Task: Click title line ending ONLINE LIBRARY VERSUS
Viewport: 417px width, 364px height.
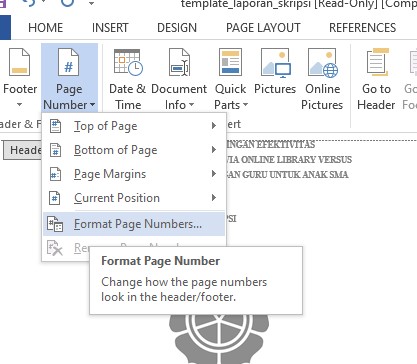Action: click(x=289, y=159)
